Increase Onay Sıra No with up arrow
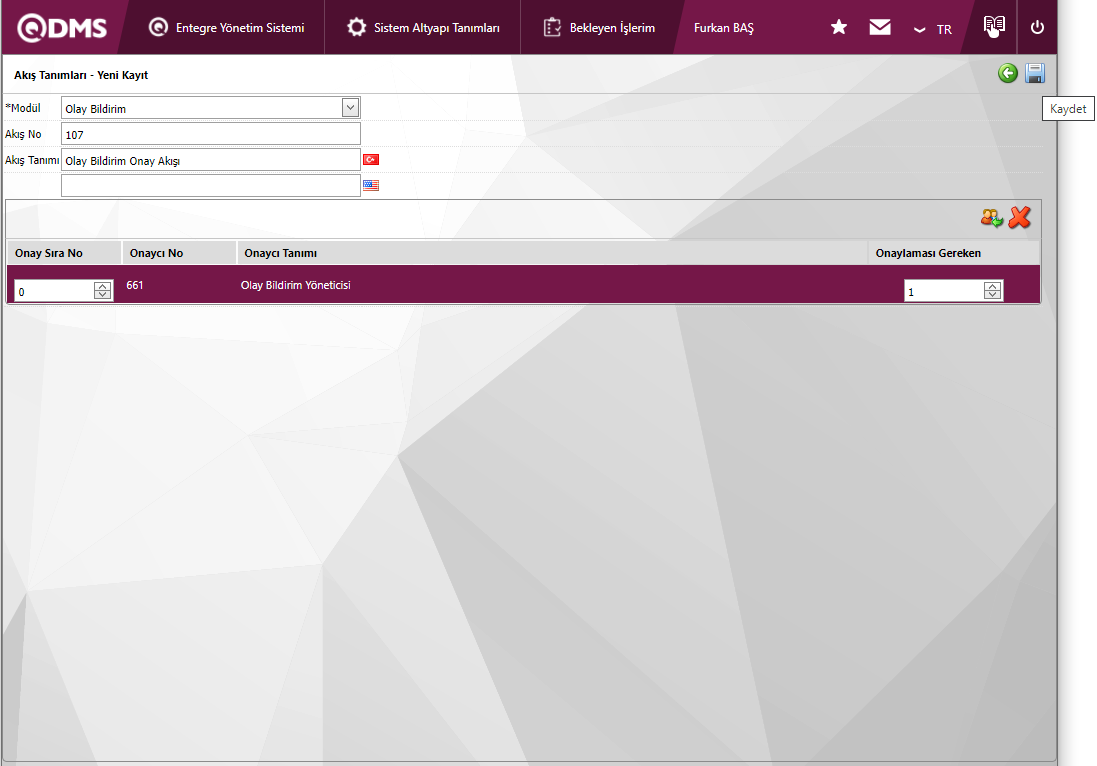The width and height of the screenshot is (1097, 766). (x=103, y=286)
